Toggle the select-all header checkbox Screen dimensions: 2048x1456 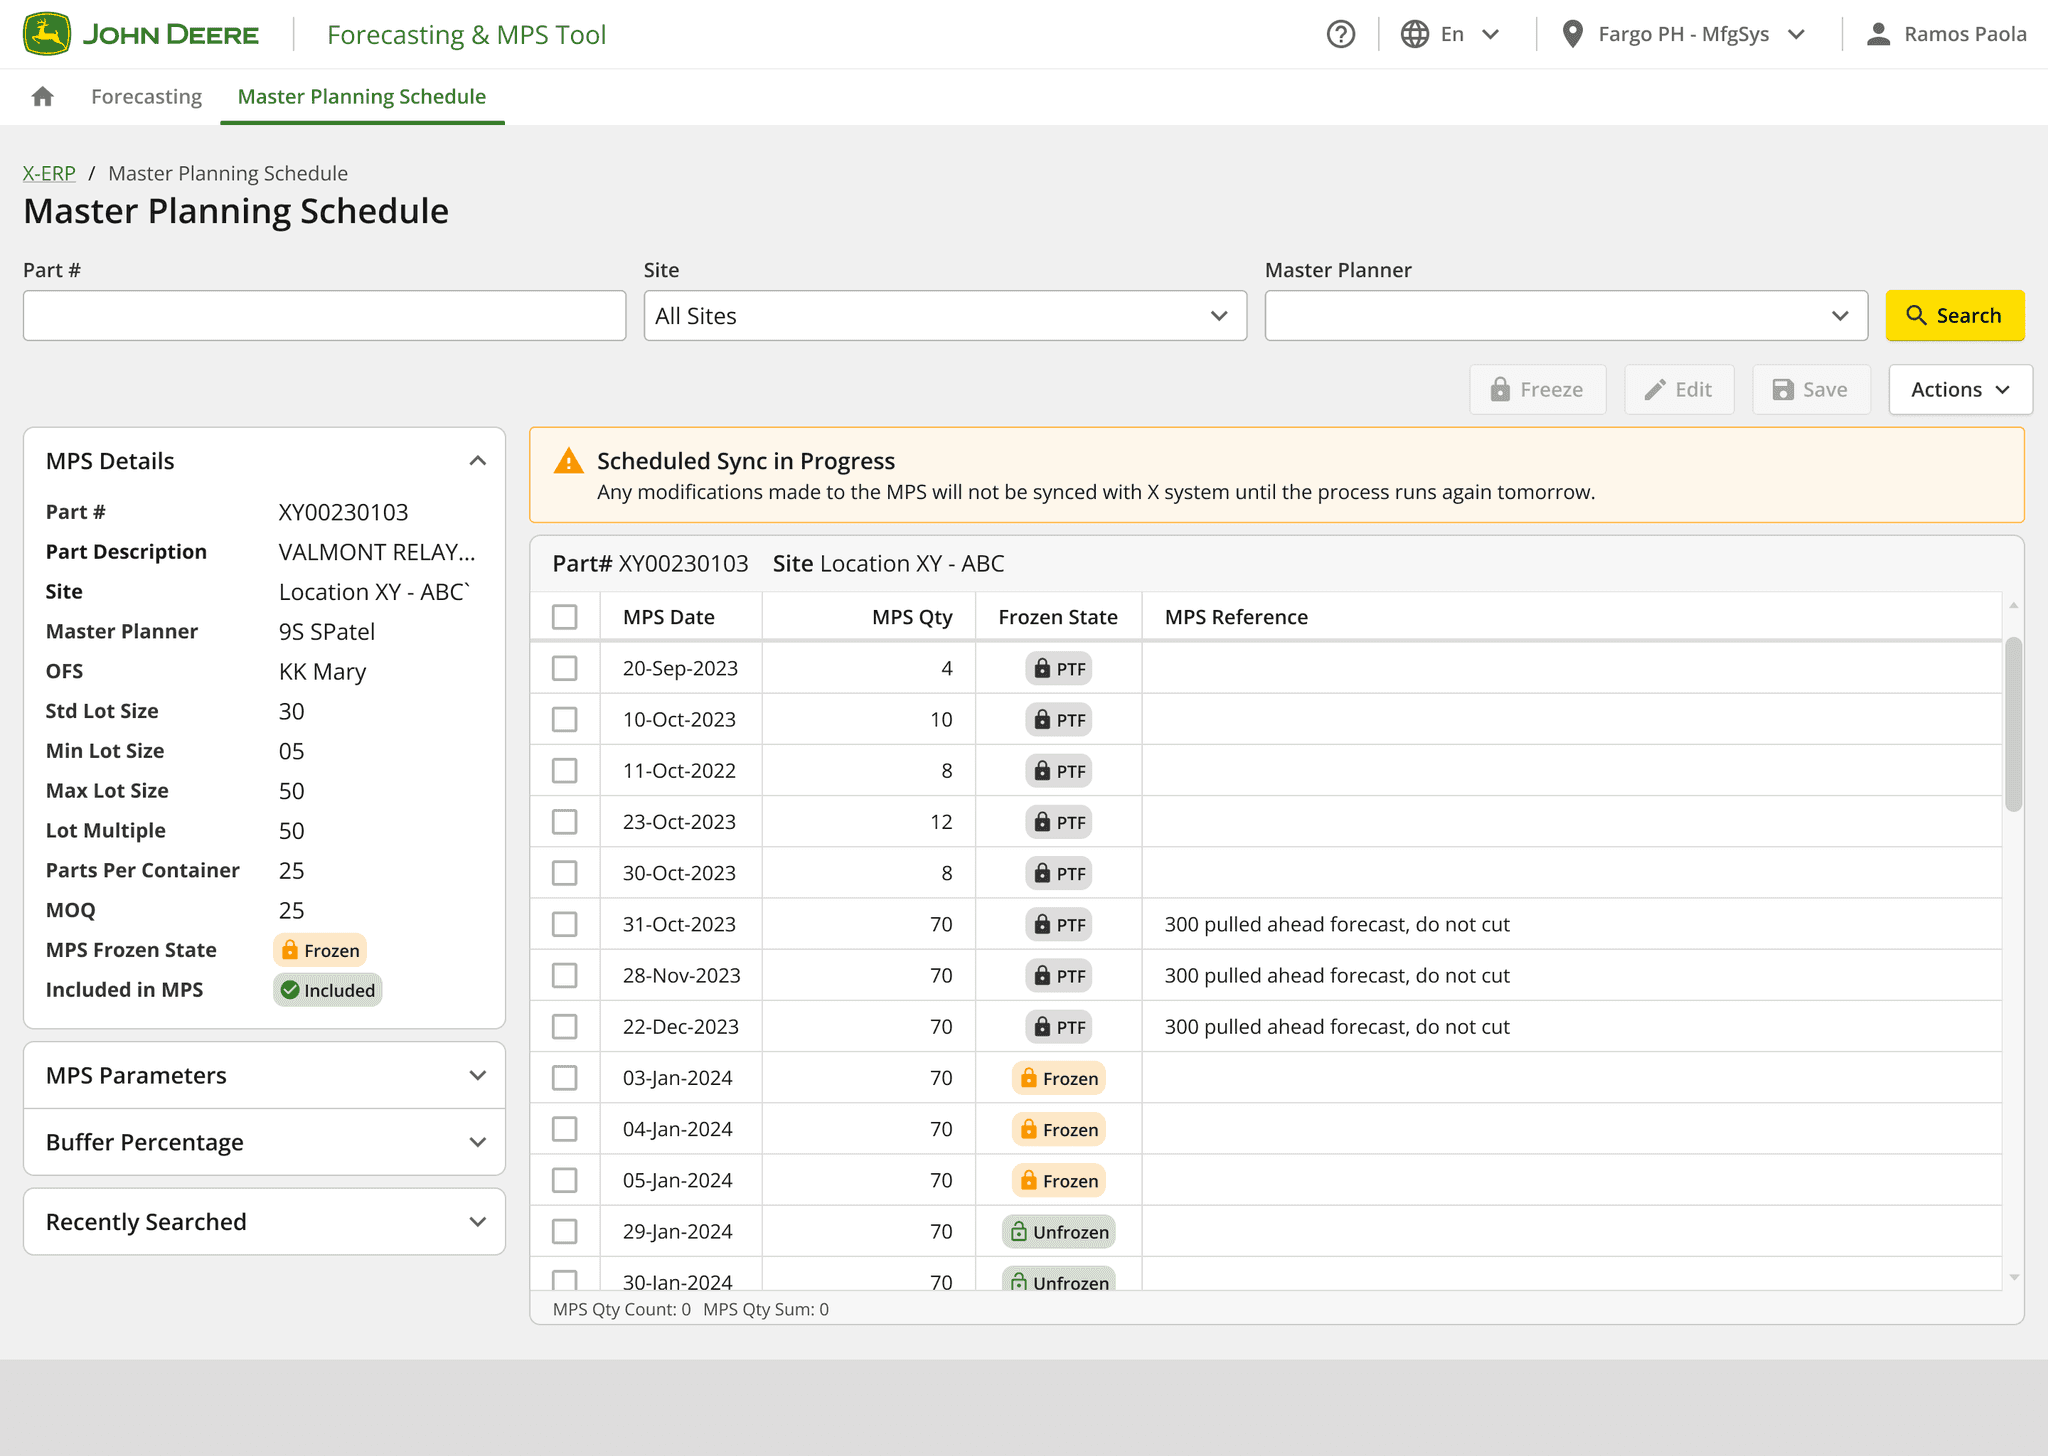coord(565,617)
